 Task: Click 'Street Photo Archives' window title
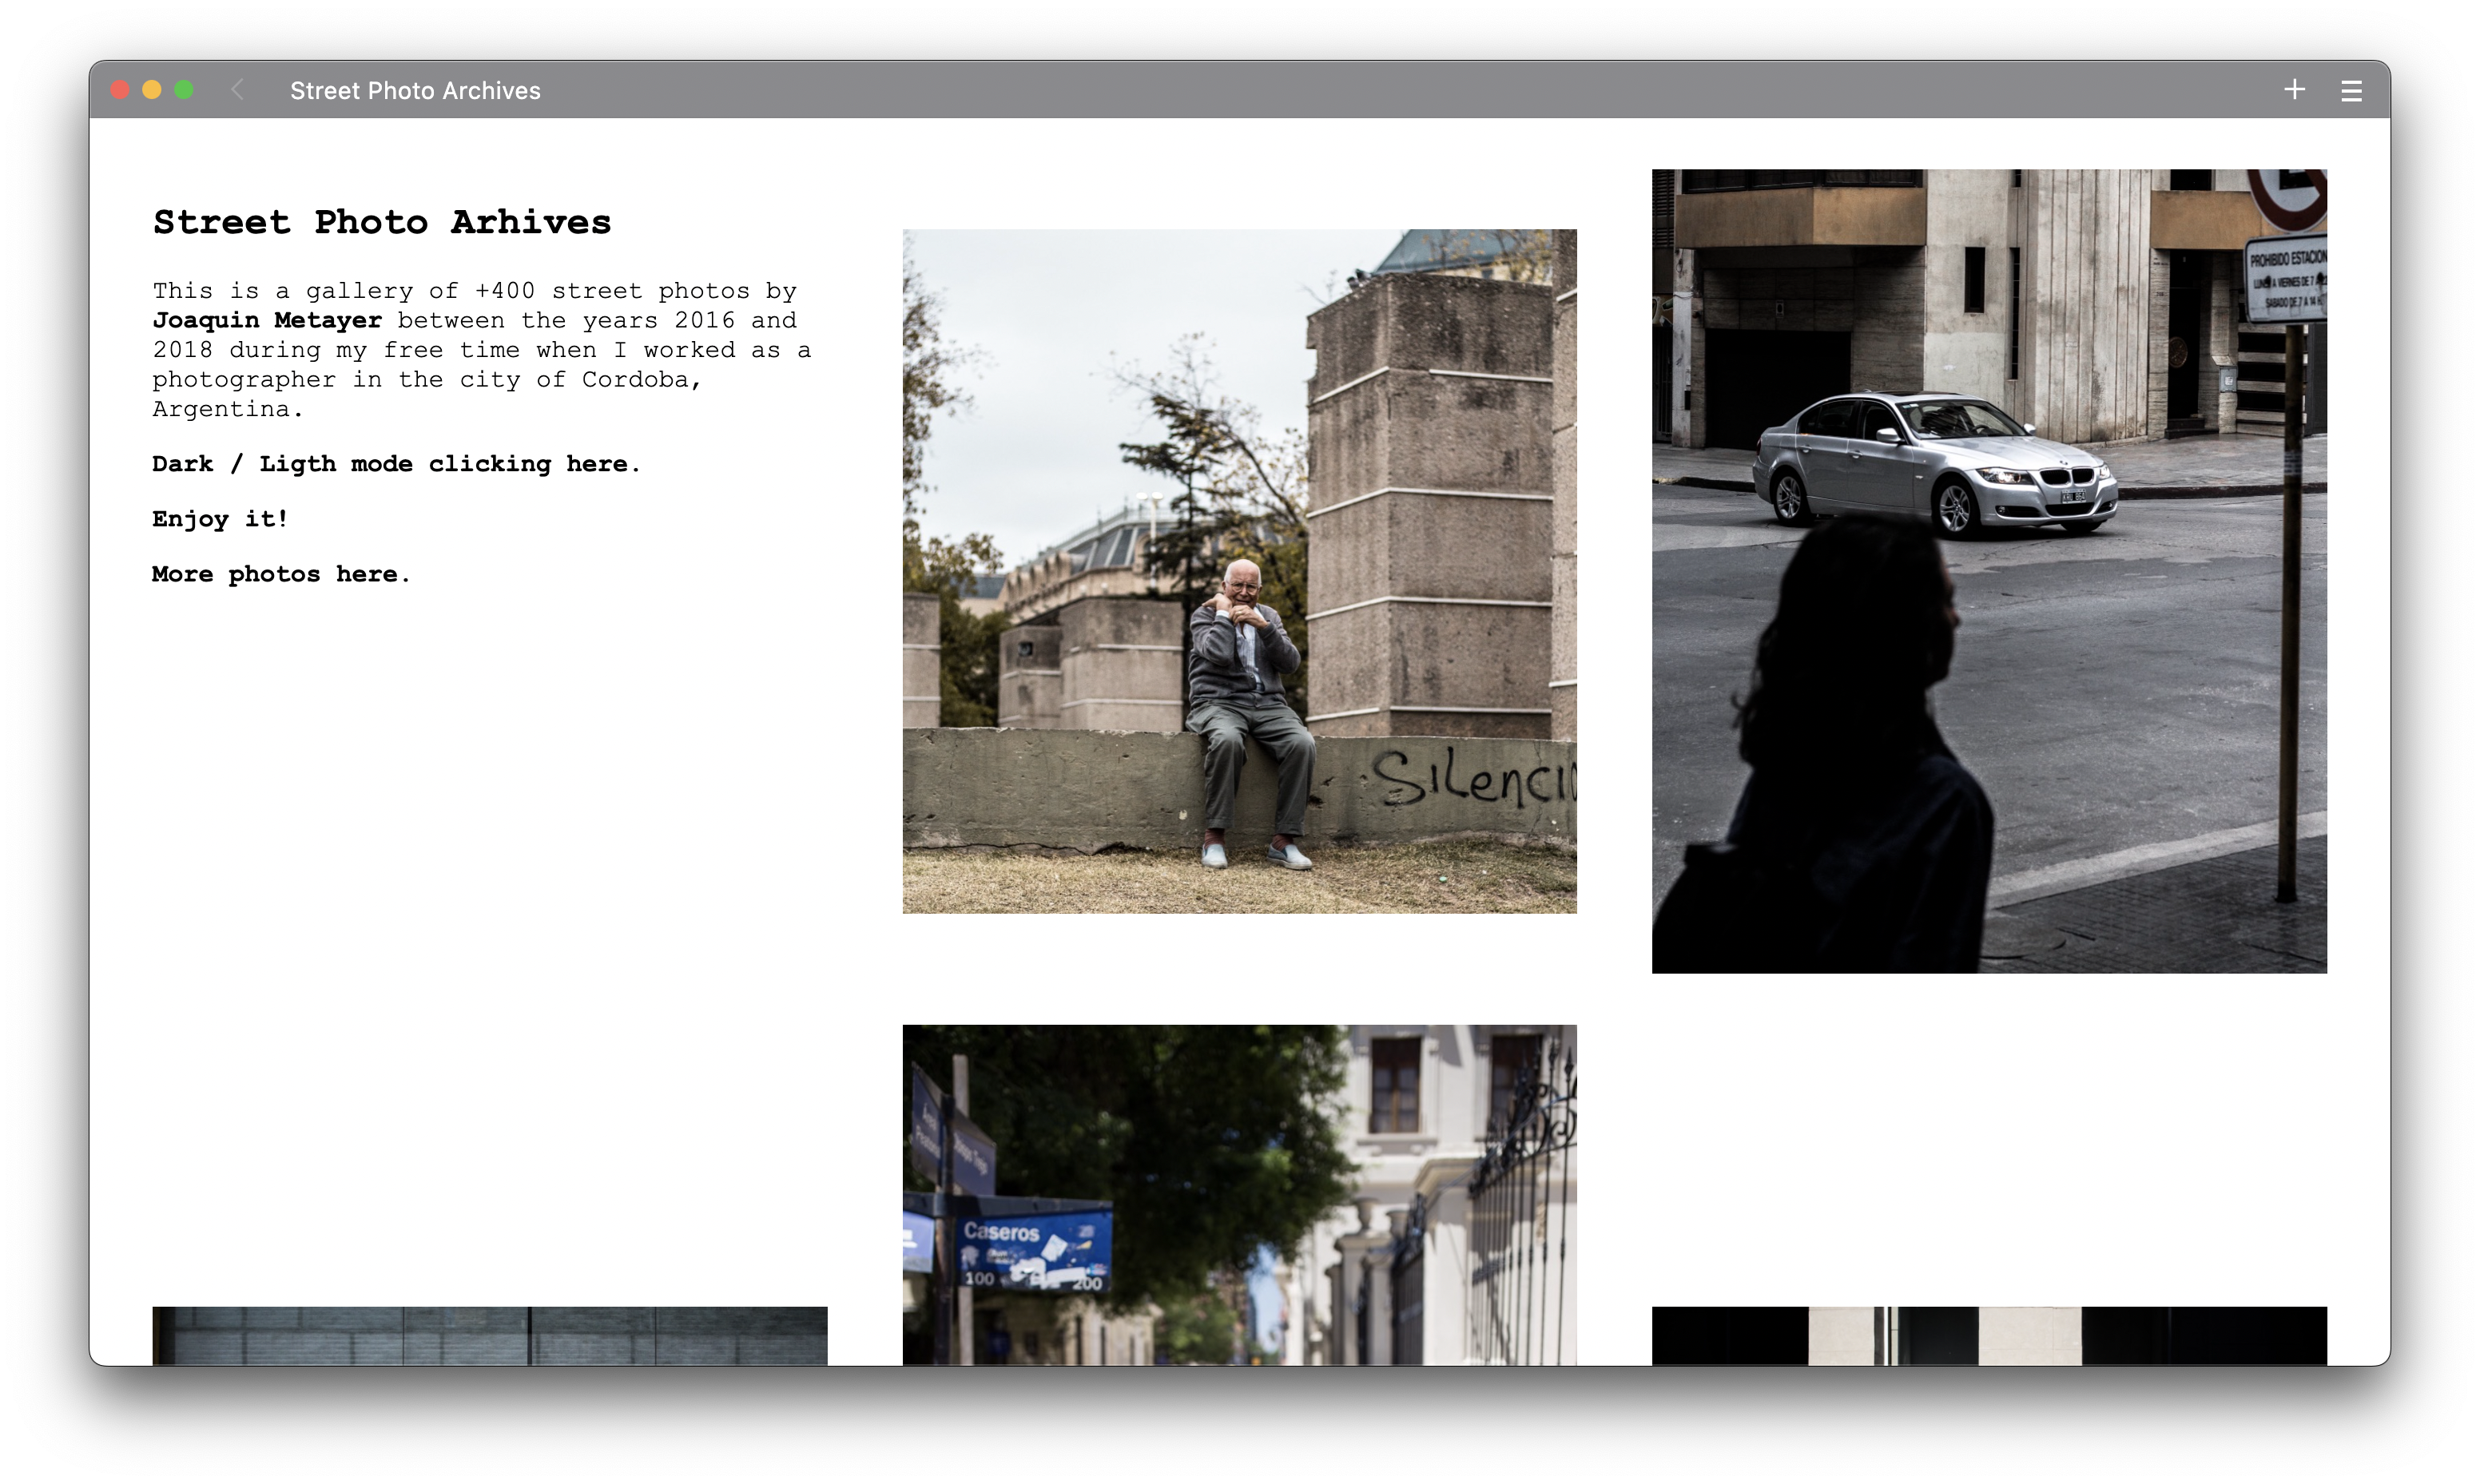coord(415,91)
